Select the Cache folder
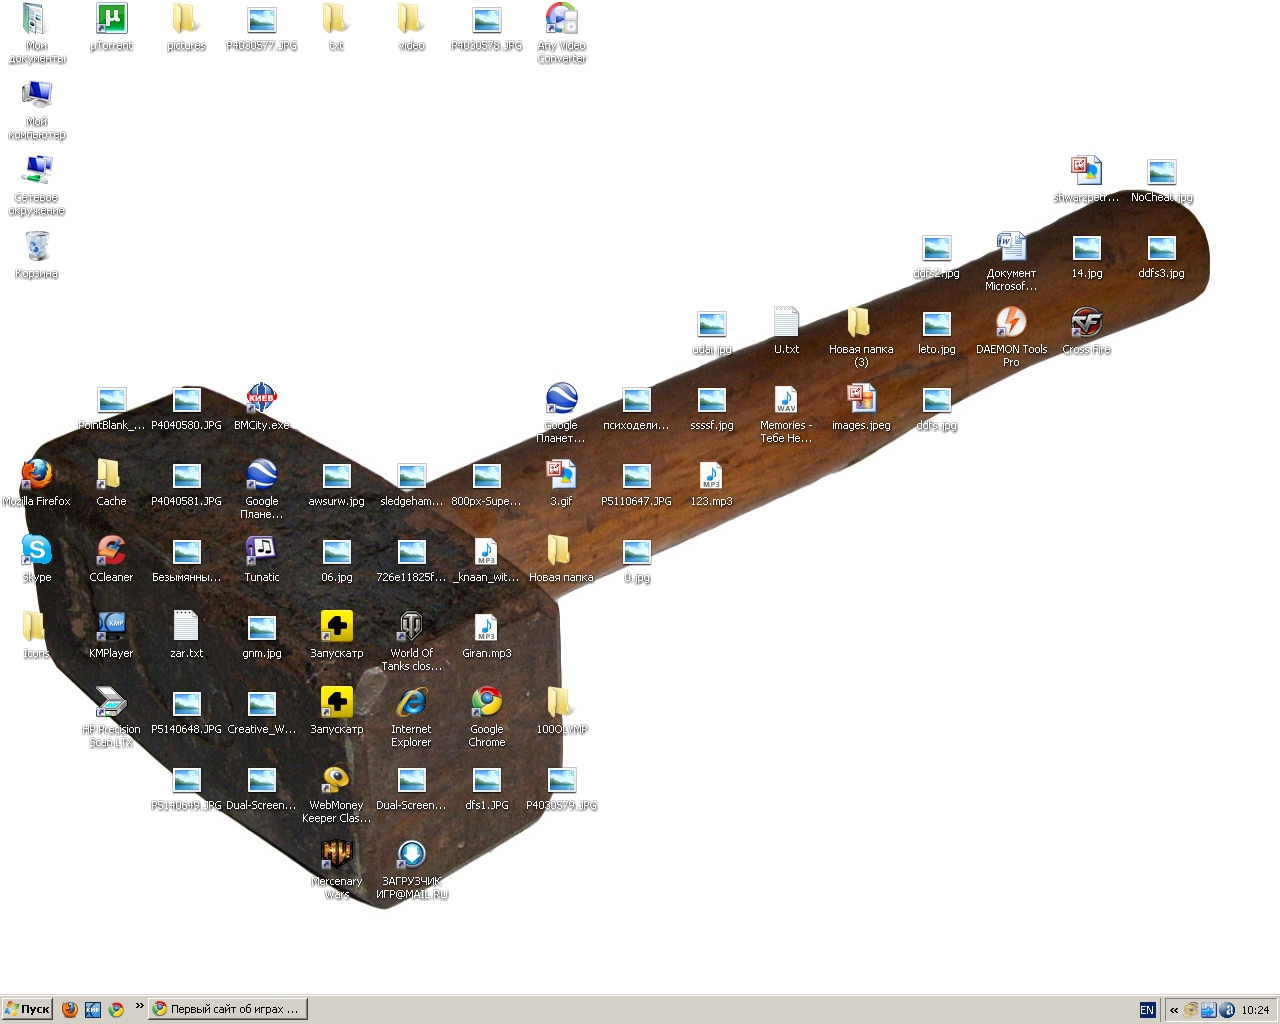1280x1024 pixels. pos(111,483)
